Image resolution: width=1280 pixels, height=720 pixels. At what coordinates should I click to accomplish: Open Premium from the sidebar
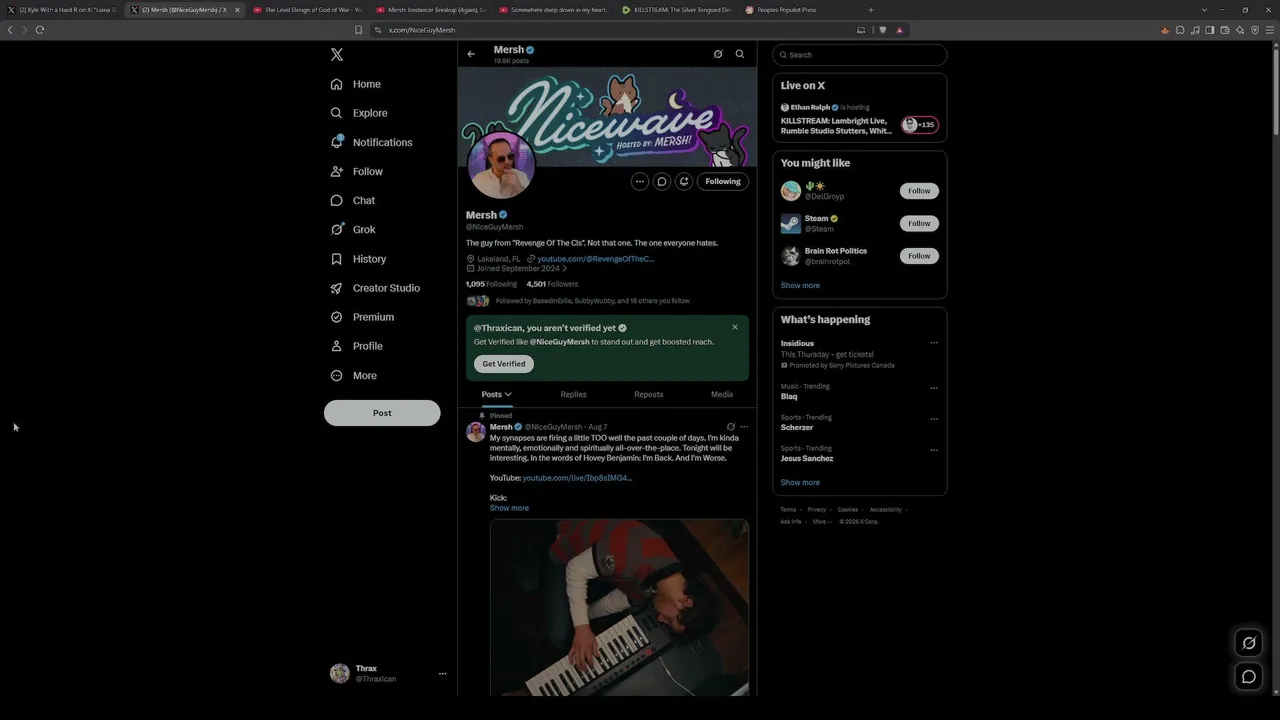[361, 317]
